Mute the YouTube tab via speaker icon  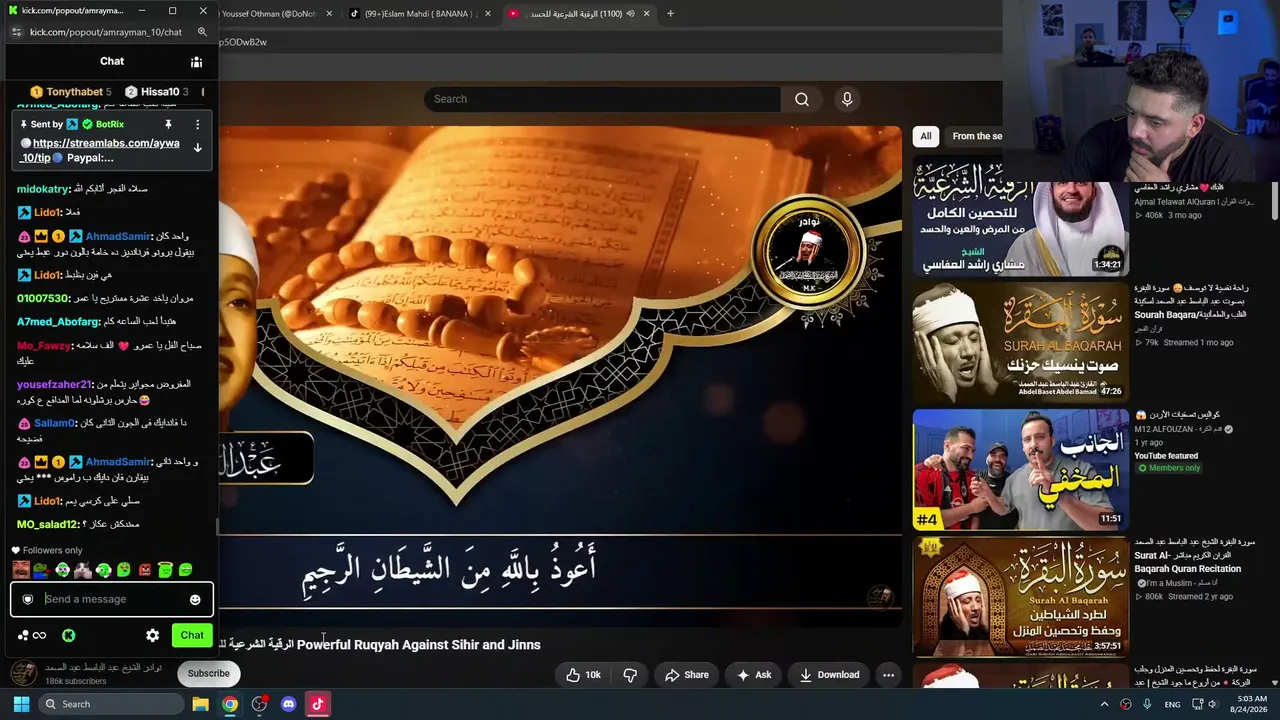630,14
